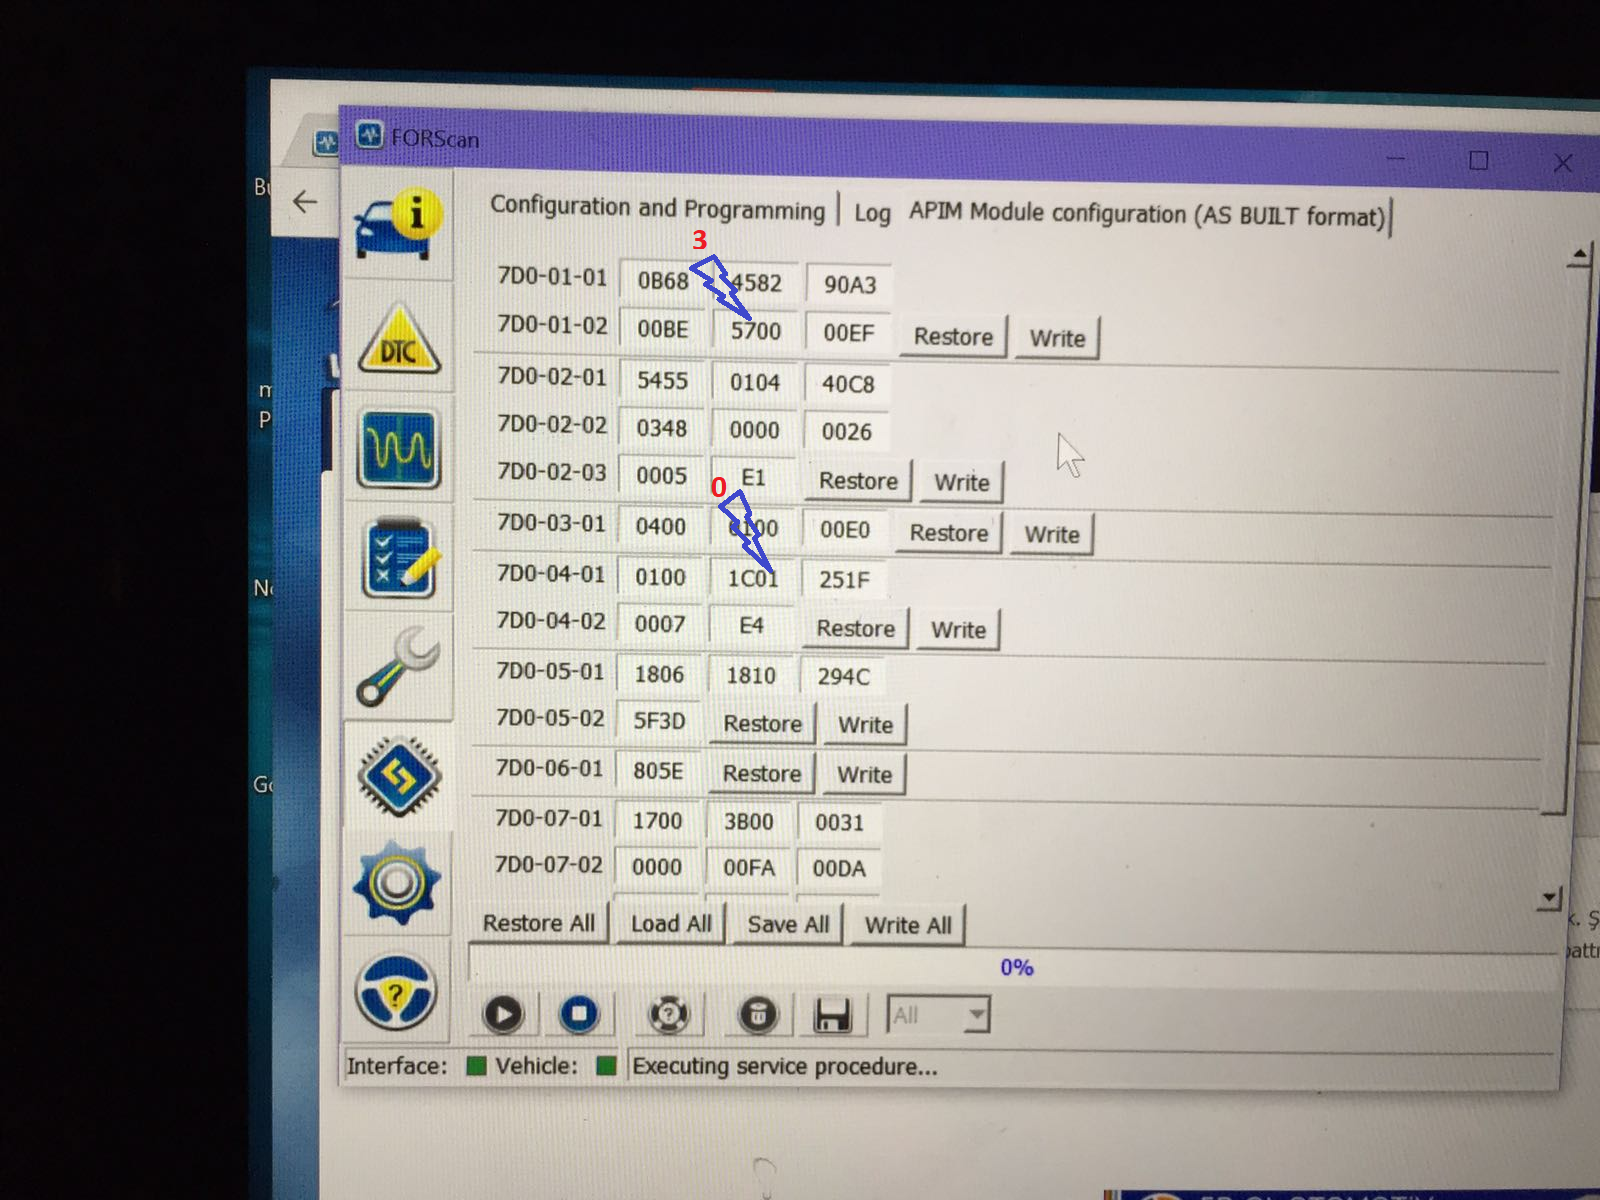Switch to Configuration and Programming tab
Screen dimensions: 1600x1200
[x=657, y=208]
